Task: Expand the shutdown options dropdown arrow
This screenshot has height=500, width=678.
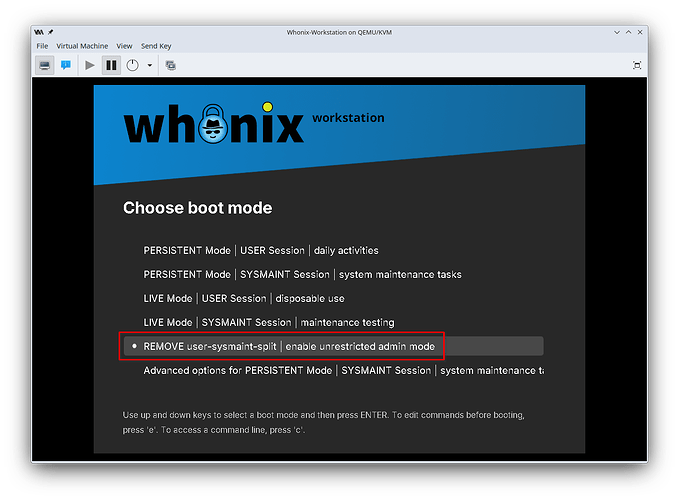Action: [x=150, y=65]
